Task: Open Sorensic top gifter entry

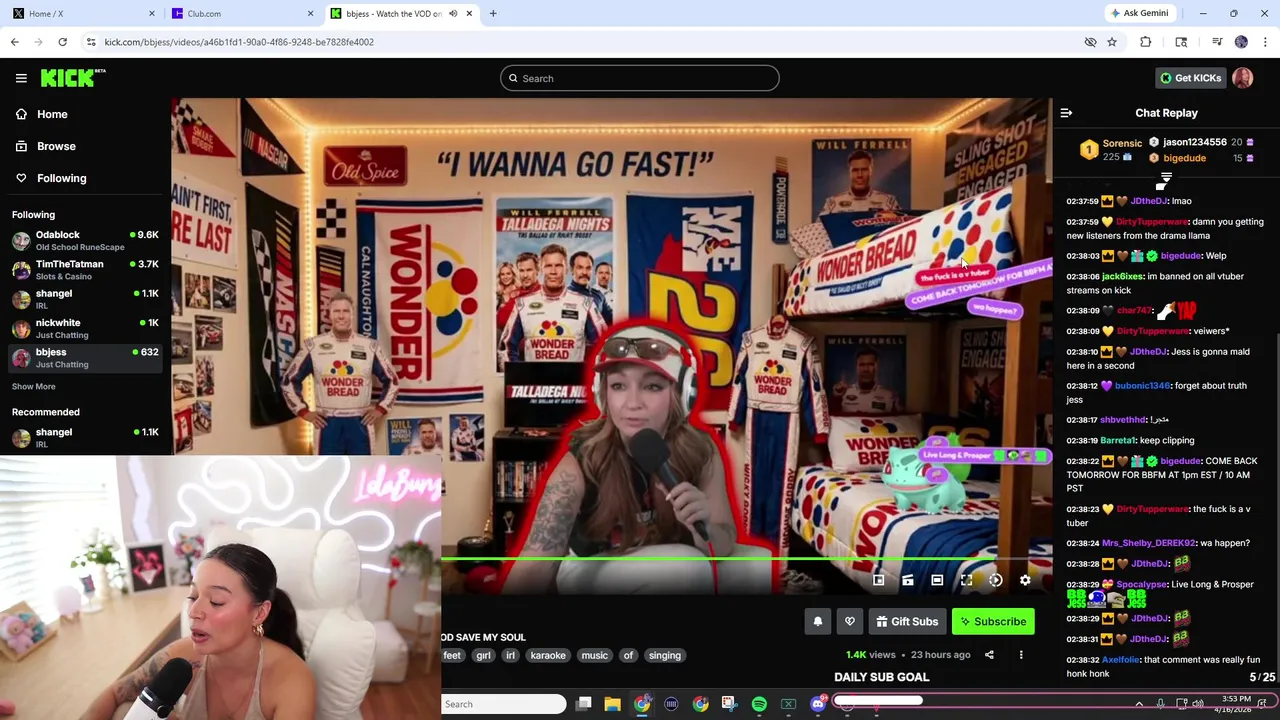Action: click(x=1110, y=150)
